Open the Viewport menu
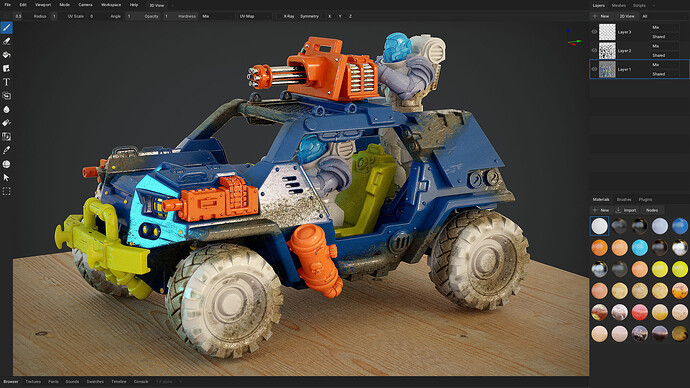690x388 pixels. [x=43, y=5]
